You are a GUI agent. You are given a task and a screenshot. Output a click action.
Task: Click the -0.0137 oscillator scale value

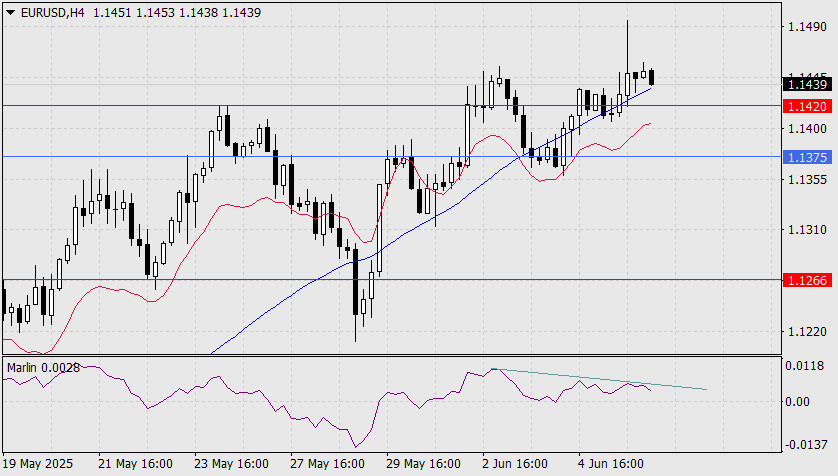pyautogui.click(x=806, y=445)
